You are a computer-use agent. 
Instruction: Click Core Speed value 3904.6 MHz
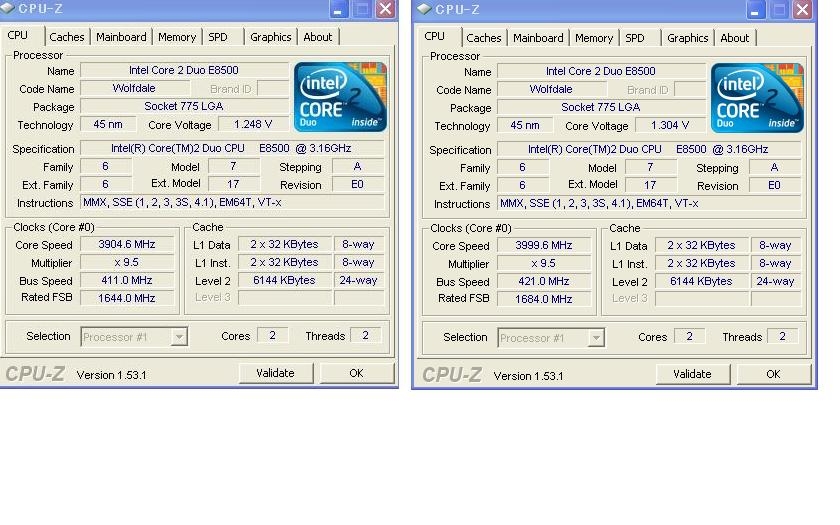pyautogui.click(x=127, y=244)
